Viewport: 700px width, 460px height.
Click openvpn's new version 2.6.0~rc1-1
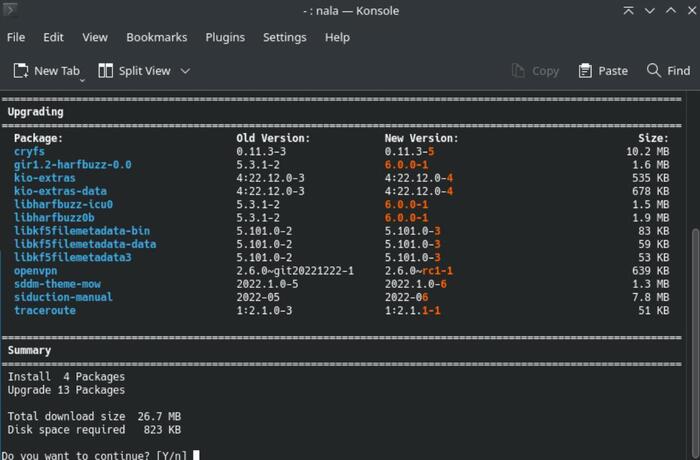coord(419,271)
